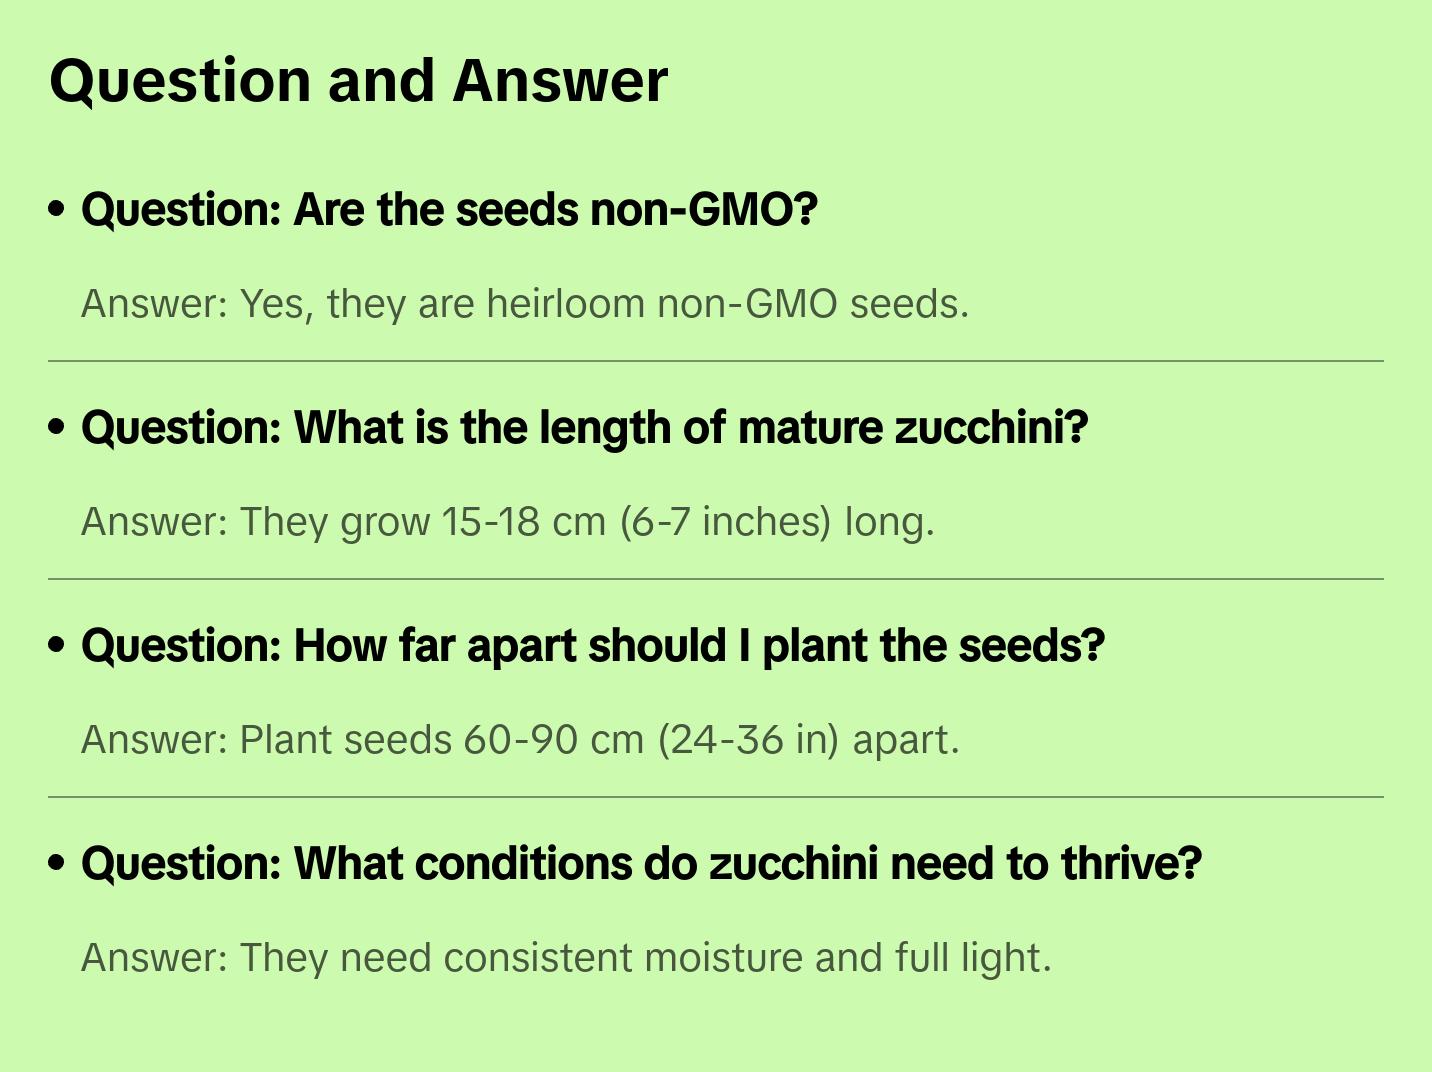This screenshot has height=1072, width=1432.
Task: Click the answer about 60-90 cm spacing
Action: pos(520,740)
